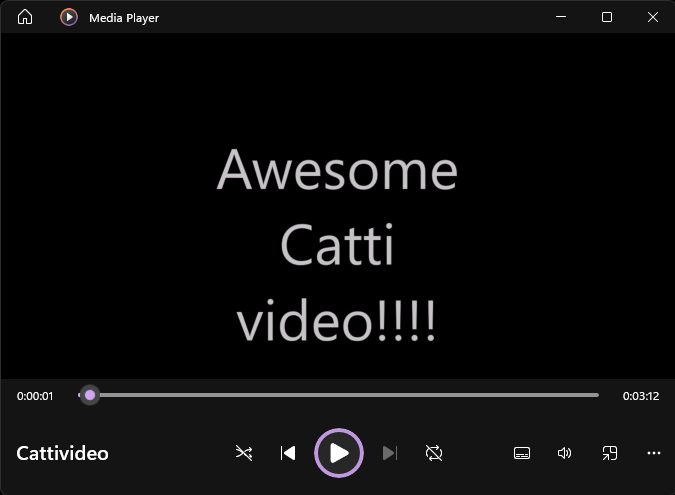Image resolution: width=675 pixels, height=495 pixels.
Task: Click the Media Player app logo
Action: [x=69, y=17]
